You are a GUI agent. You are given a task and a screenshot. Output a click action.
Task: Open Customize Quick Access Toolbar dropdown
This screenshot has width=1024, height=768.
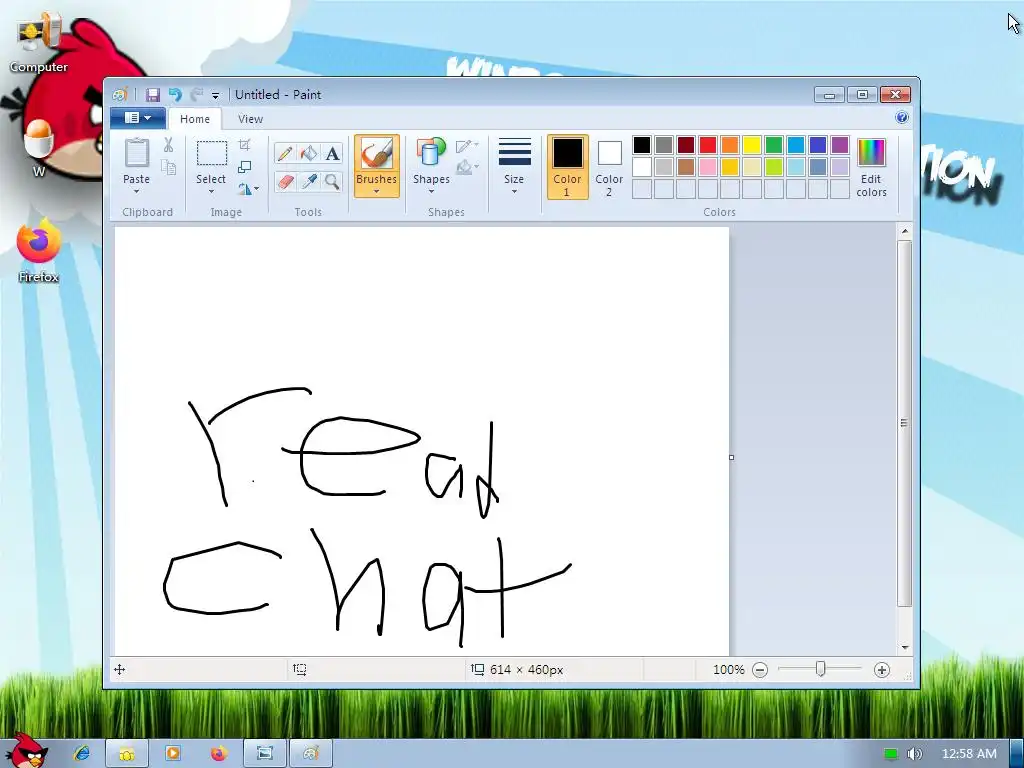click(216, 95)
